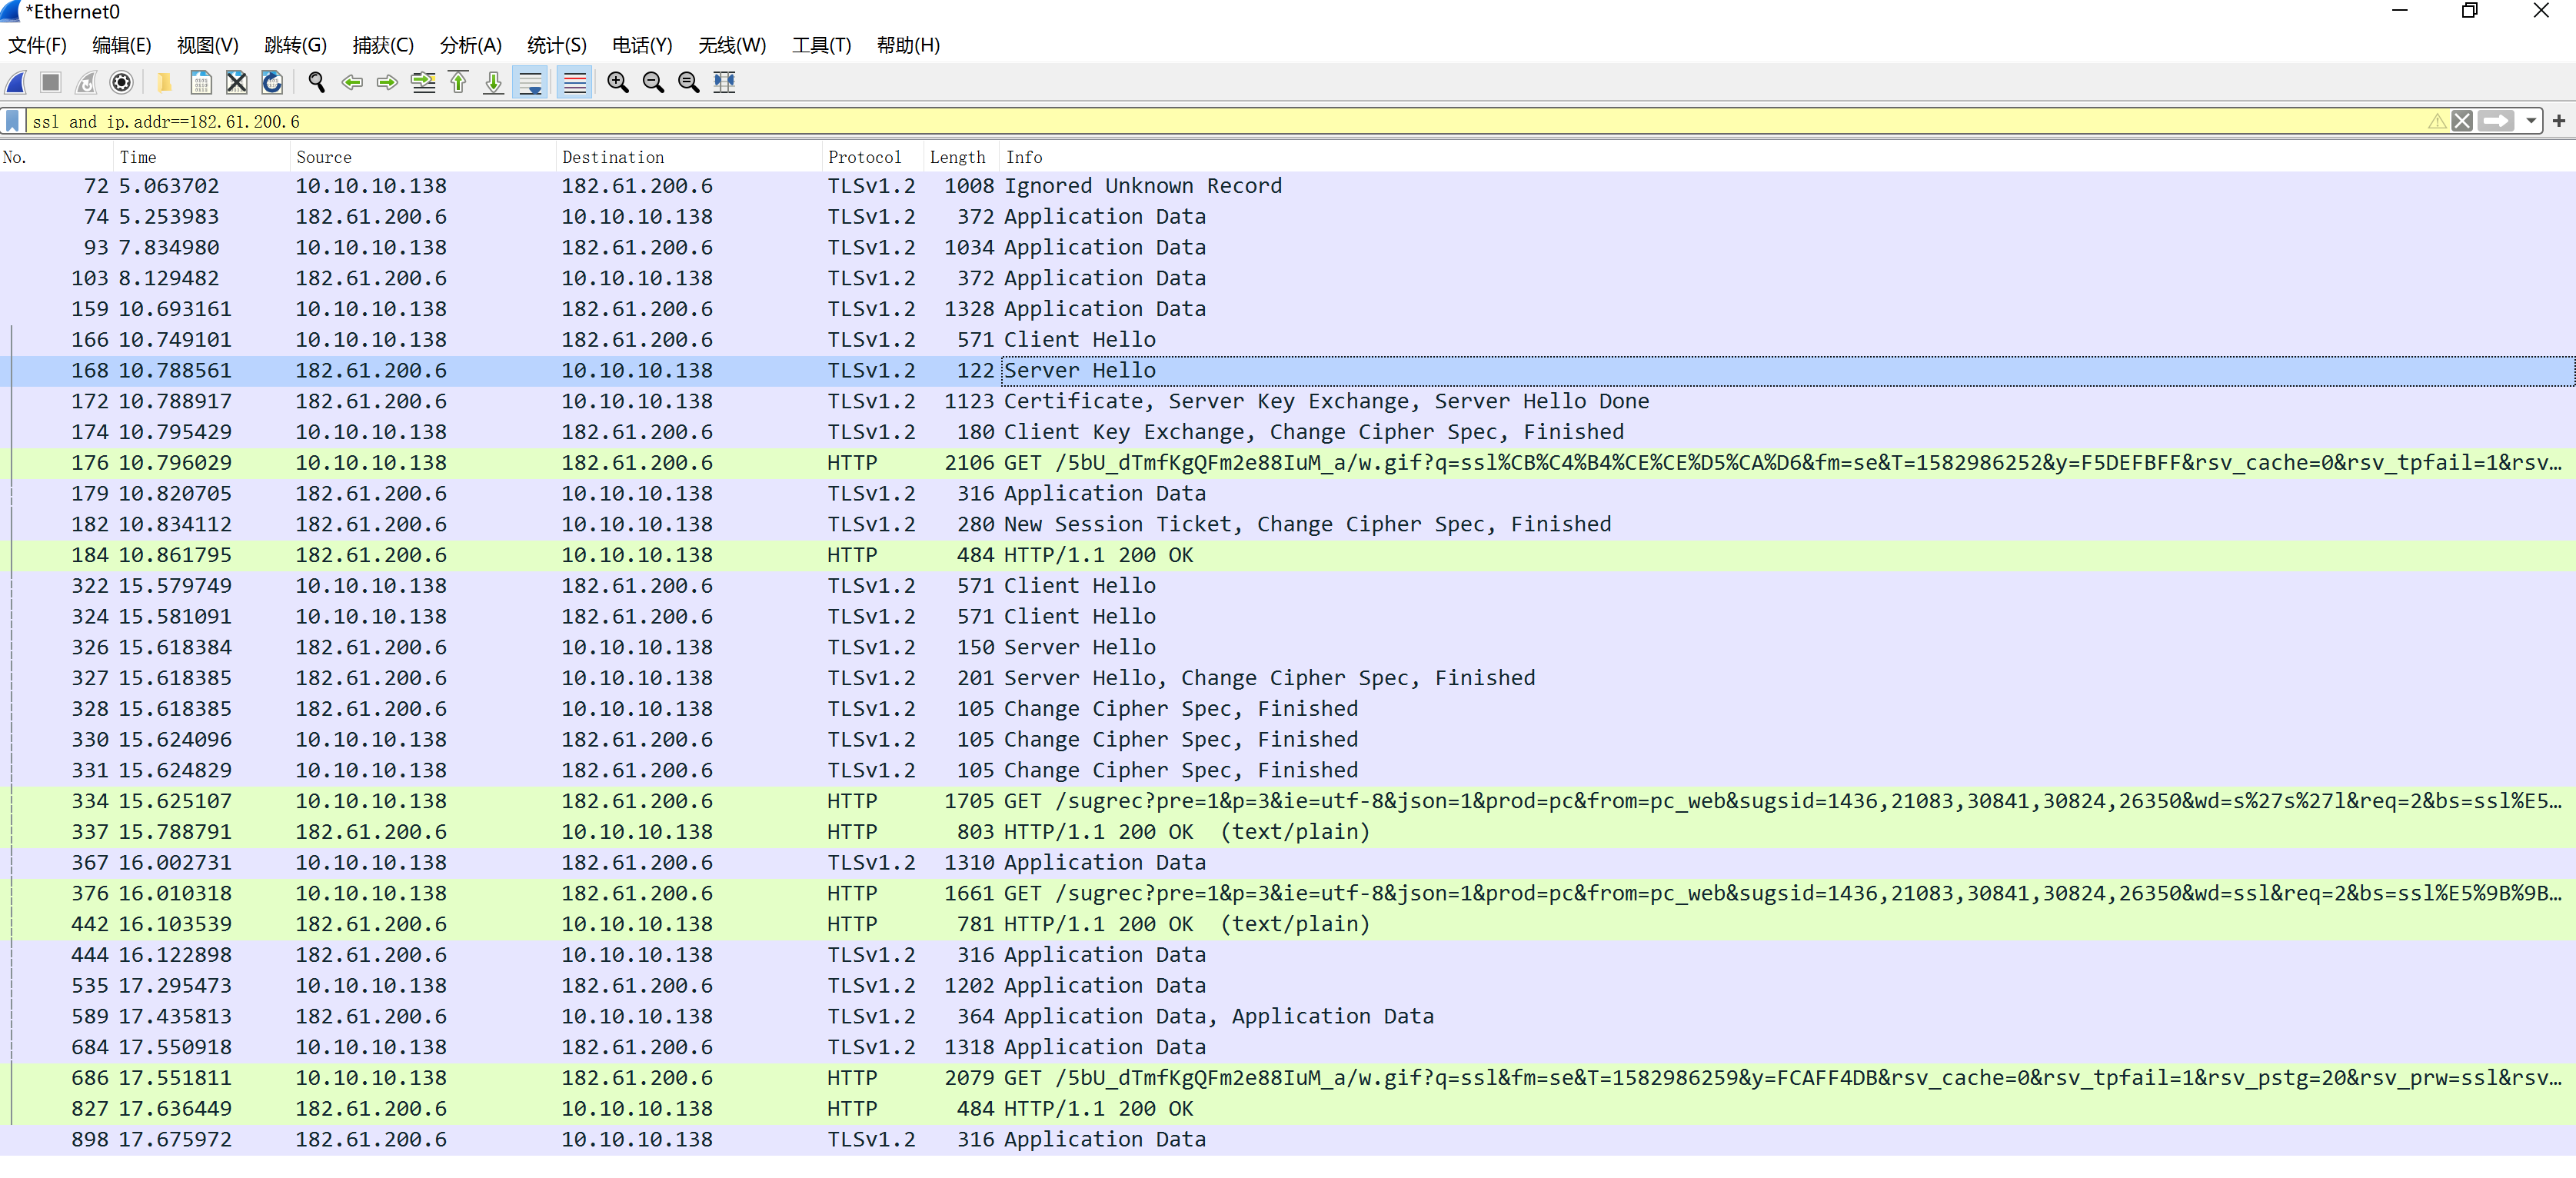Open a saved capture file
2576x1178 pixels.
coord(164,82)
